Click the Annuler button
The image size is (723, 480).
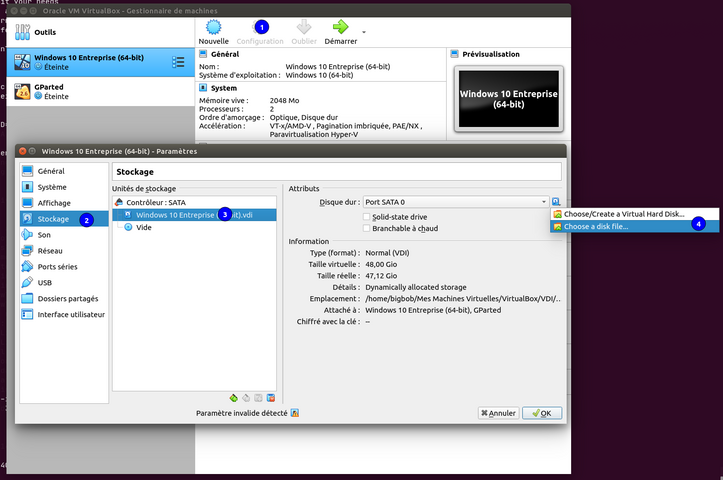coord(498,413)
